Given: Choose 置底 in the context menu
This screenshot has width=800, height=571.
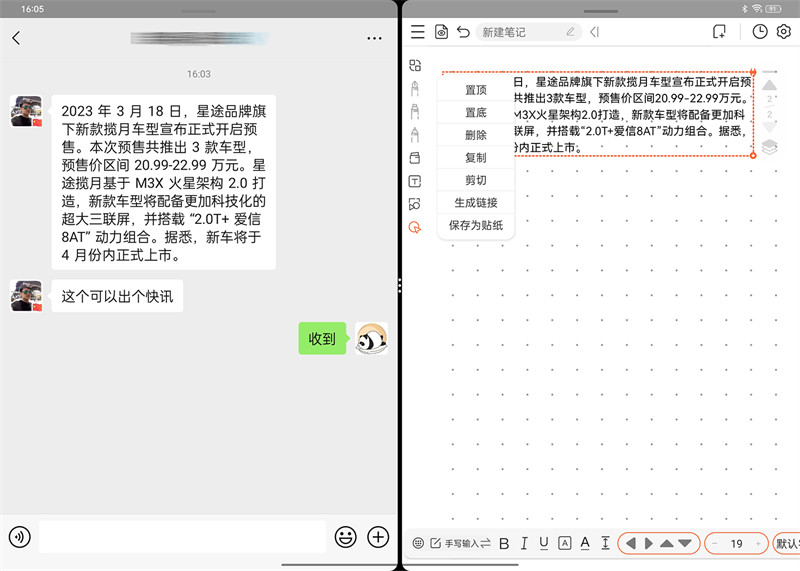Looking at the screenshot, I should [476, 113].
